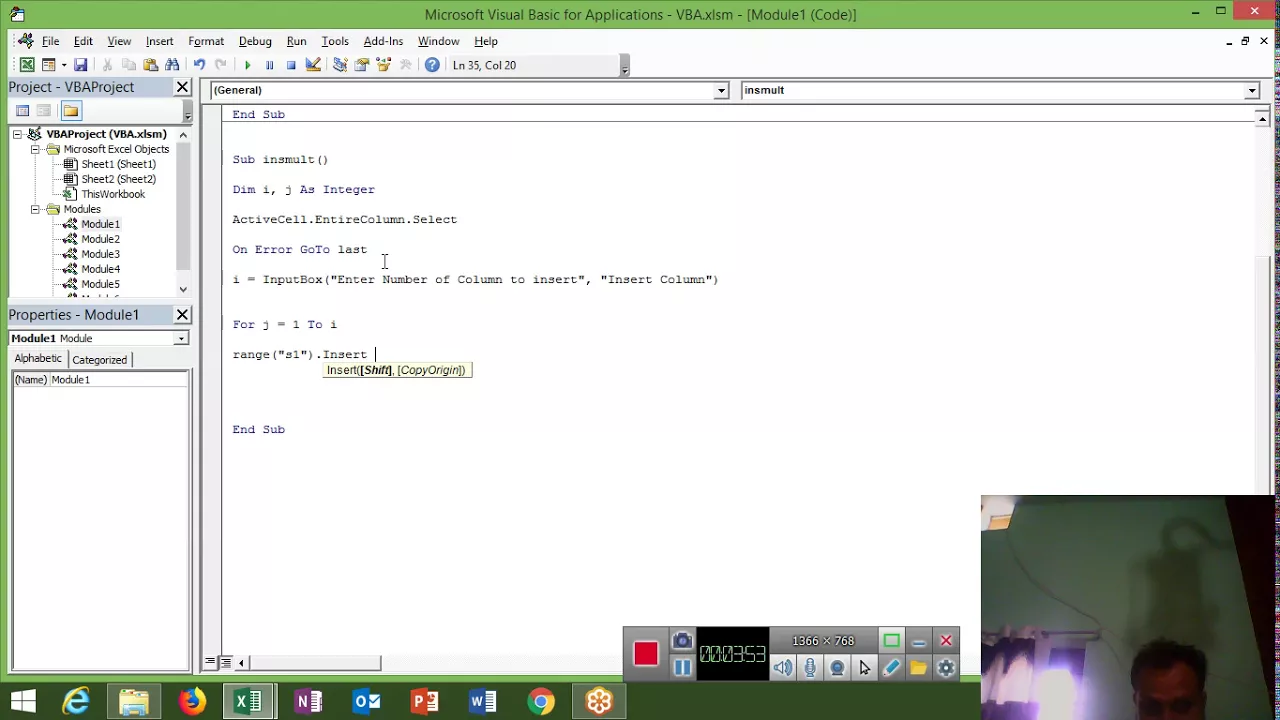Open the Excel icon on taskbar
This screenshot has height=720, width=1280.
coord(249,702)
